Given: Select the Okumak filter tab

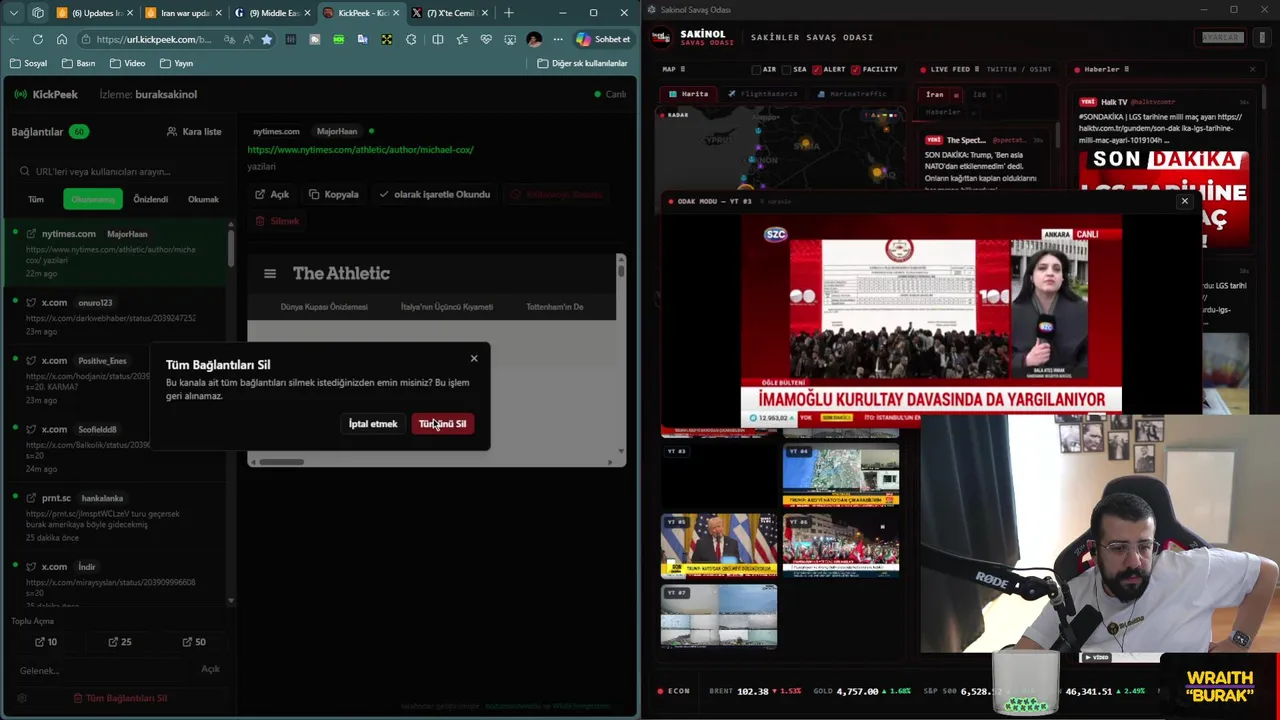Looking at the screenshot, I should click(x=203, y=199).
